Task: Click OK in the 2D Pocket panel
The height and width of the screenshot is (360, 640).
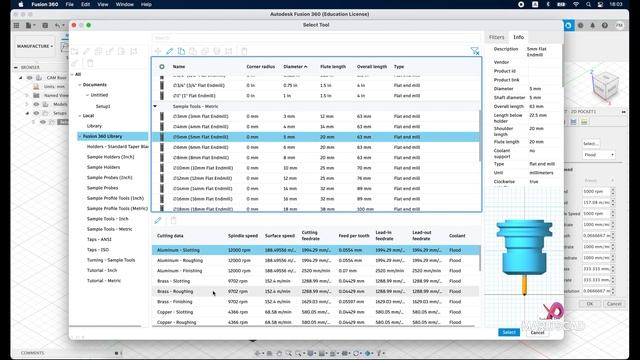Action: point(590,304)
